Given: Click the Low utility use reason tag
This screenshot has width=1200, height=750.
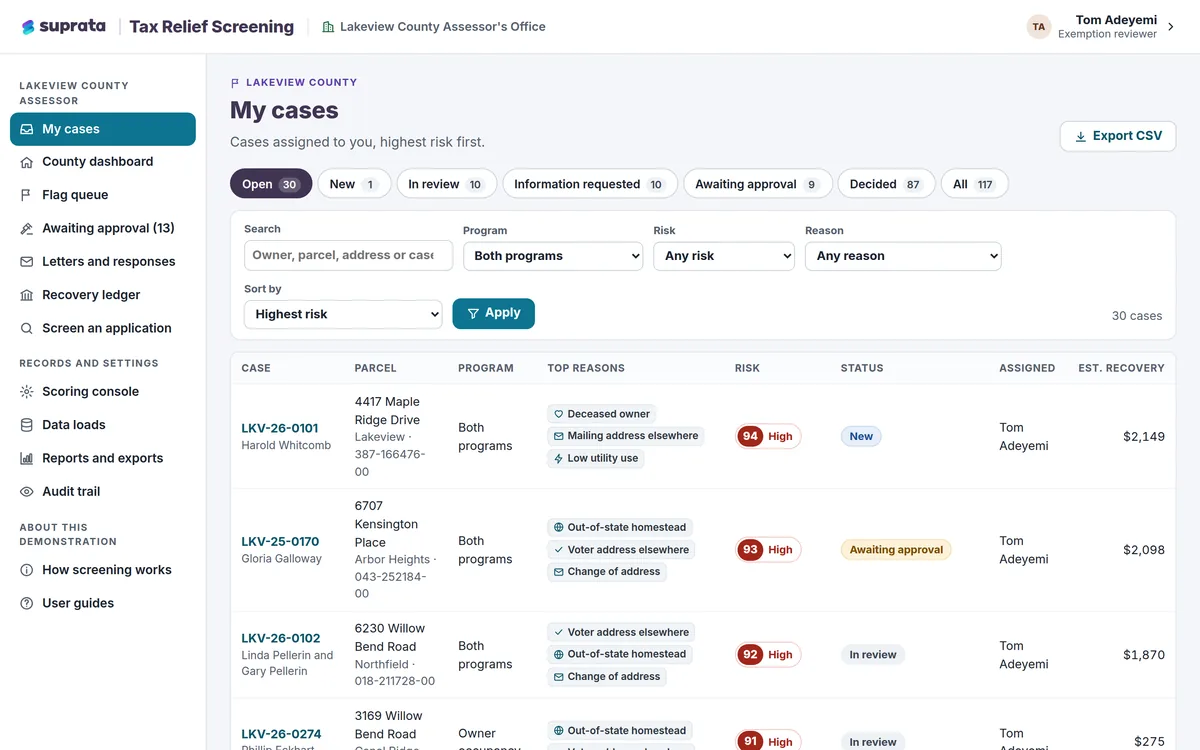Looking at the screenshot, I should pos(595,459).
